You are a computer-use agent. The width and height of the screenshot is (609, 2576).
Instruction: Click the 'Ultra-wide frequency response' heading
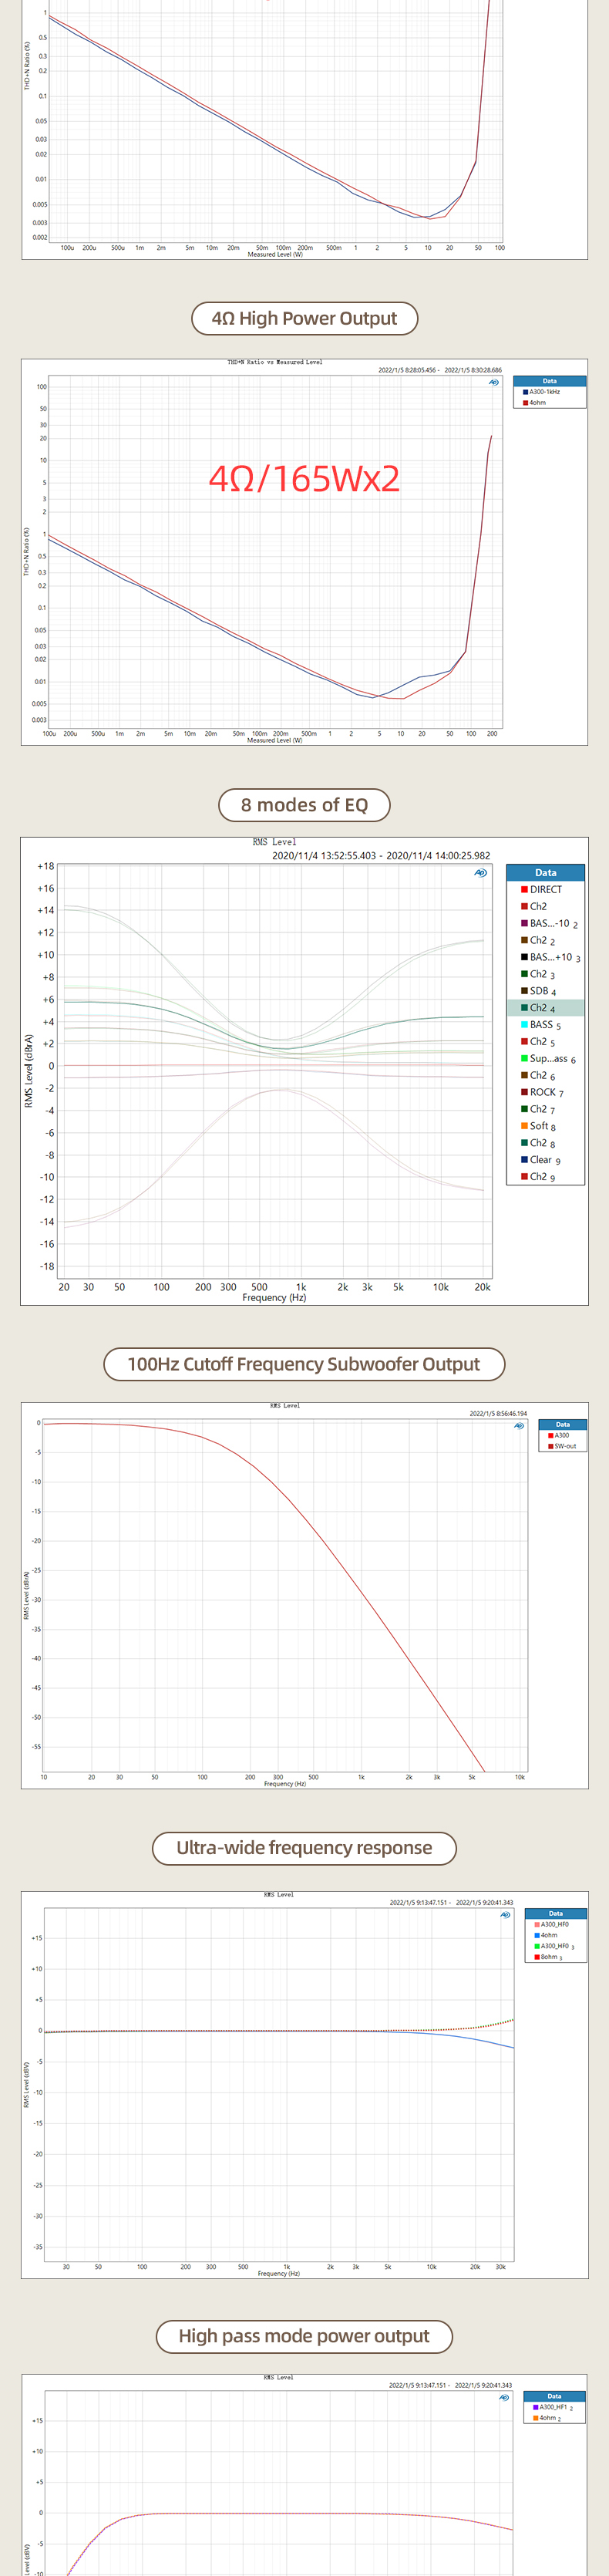304,1848
